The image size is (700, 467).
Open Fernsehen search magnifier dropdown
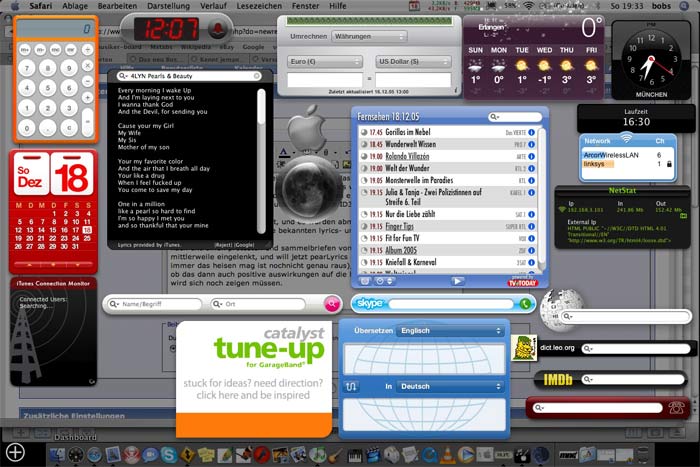(494, 117)
